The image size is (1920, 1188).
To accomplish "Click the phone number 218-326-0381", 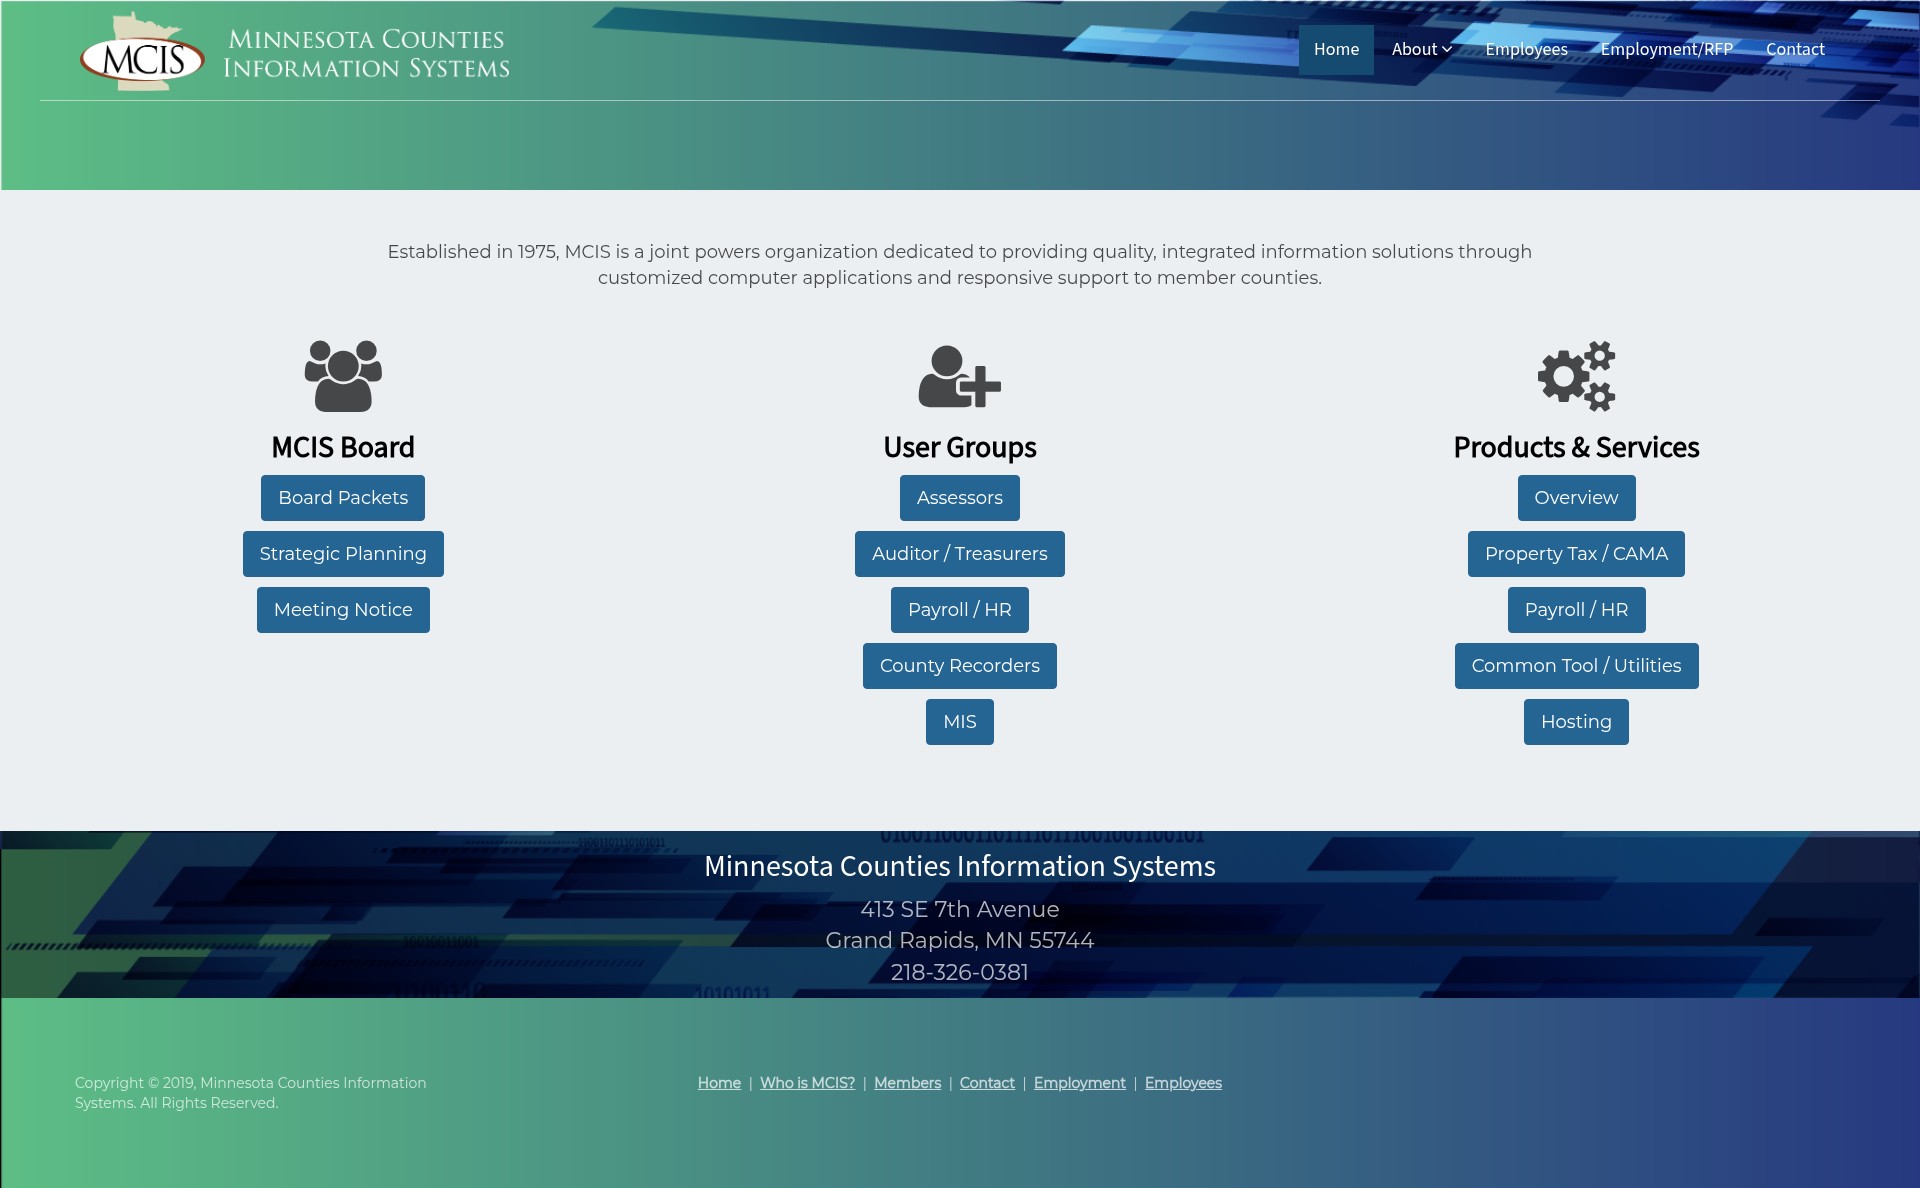I will (x=960, y=972).
